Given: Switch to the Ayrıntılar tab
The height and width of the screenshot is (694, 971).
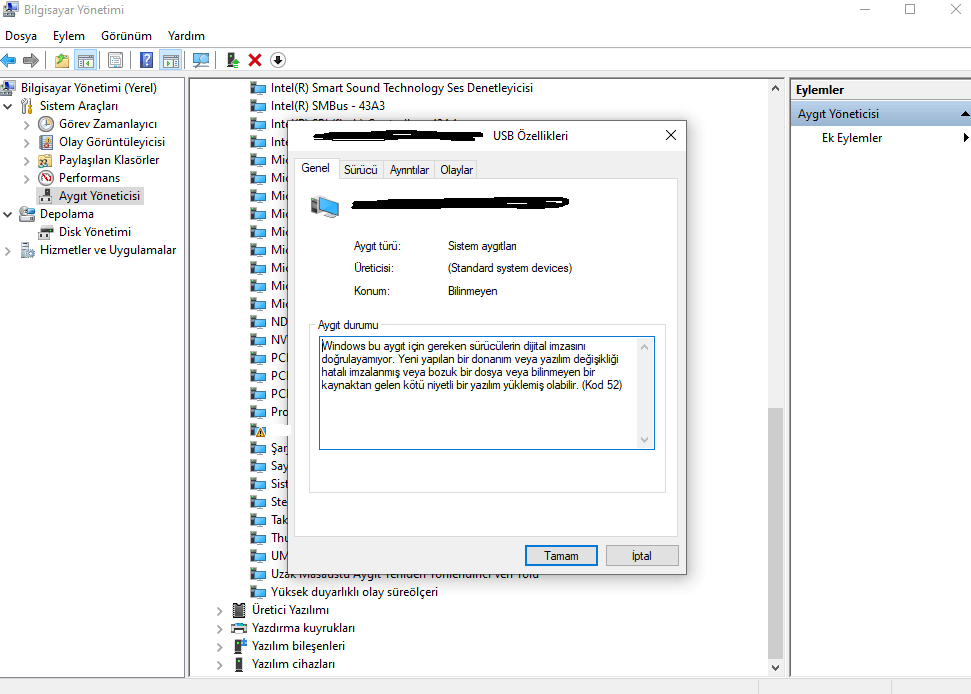Looking at the screenshot, I should 409,170.
